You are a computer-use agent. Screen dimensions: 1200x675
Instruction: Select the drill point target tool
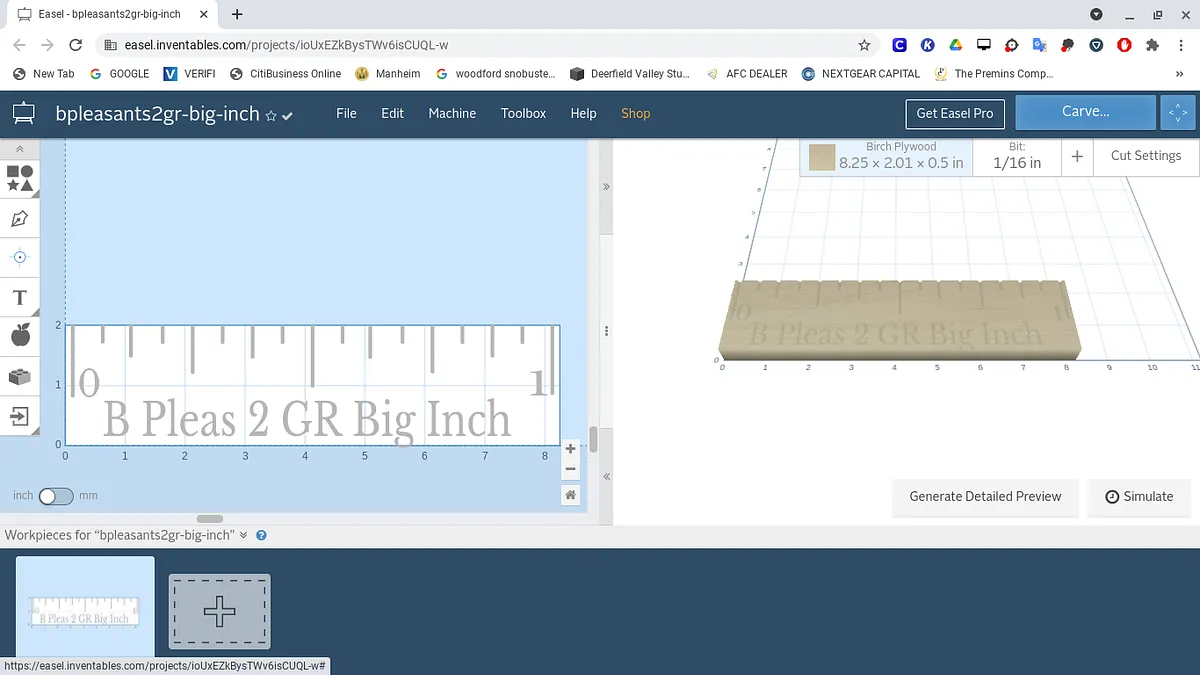click(20, 257)
